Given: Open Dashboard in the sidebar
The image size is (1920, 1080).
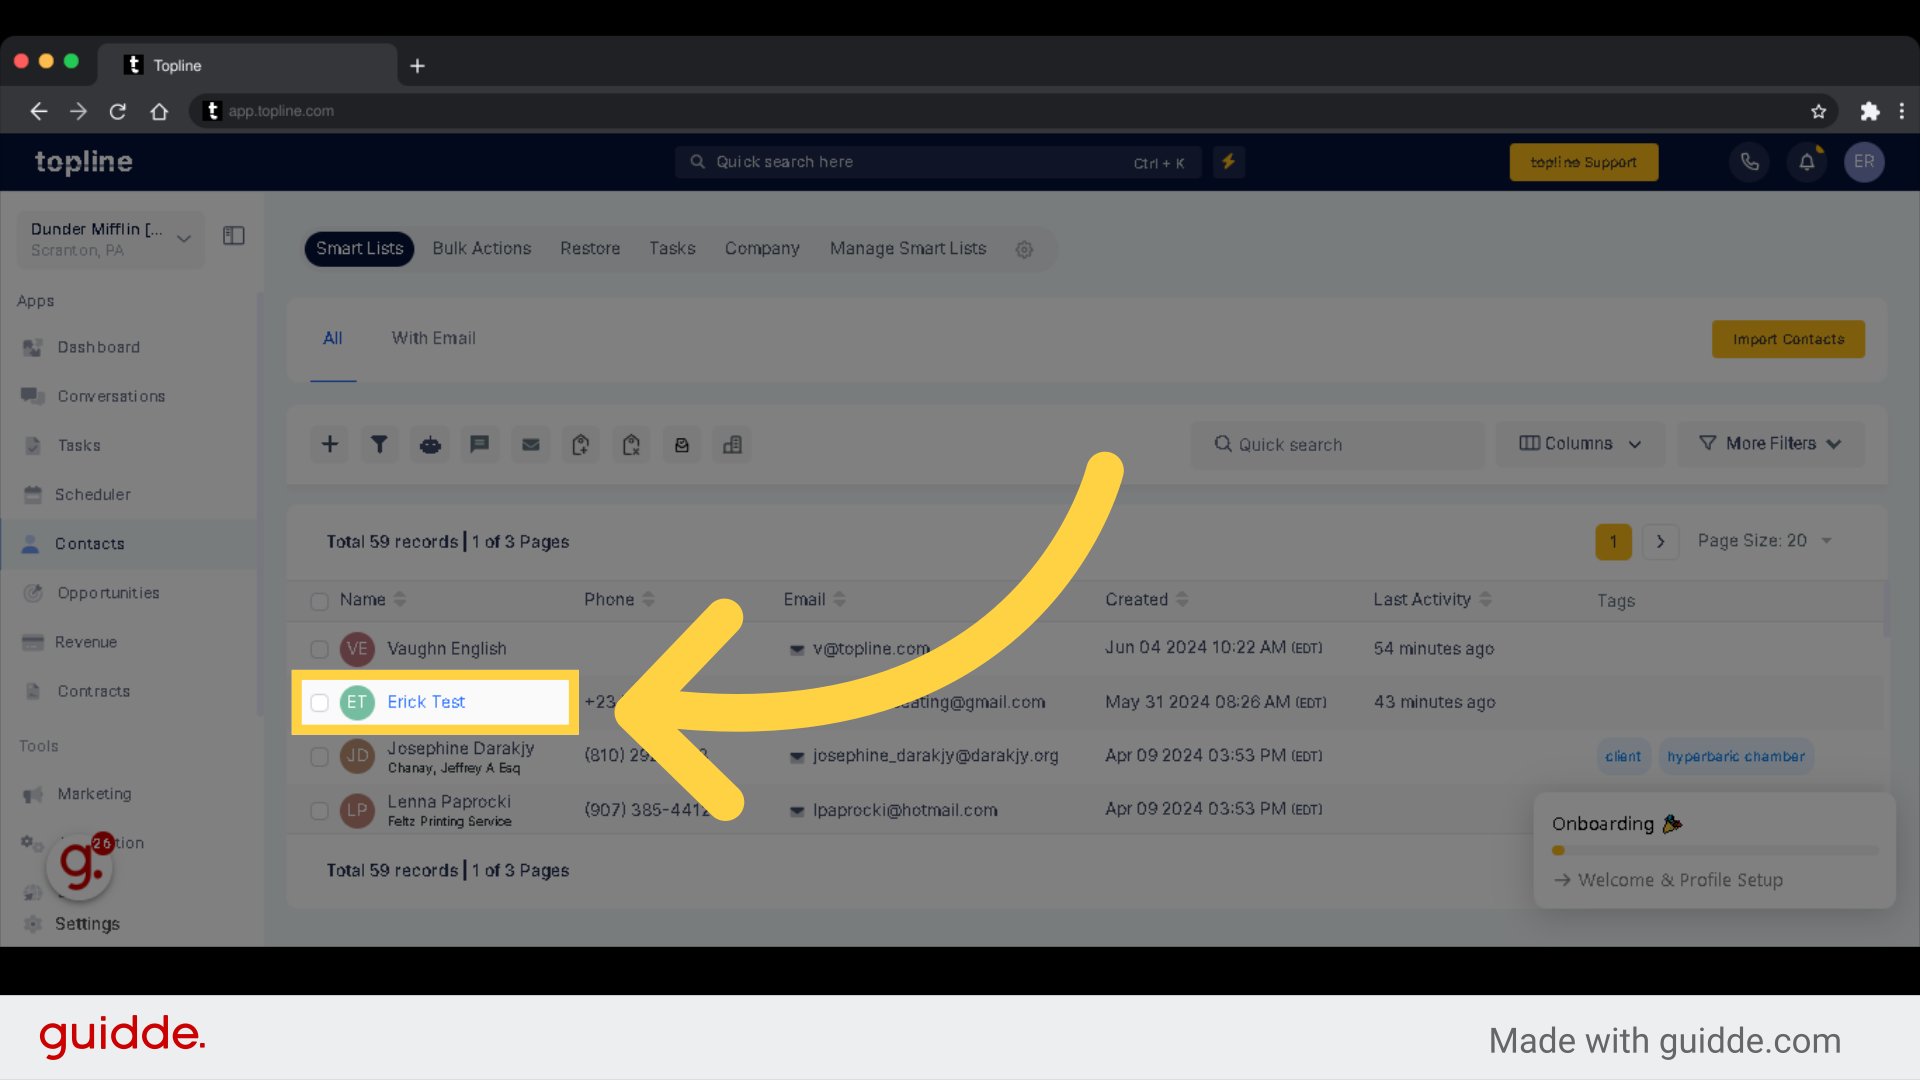Looking at the screenshot, I should coord(98,347).
